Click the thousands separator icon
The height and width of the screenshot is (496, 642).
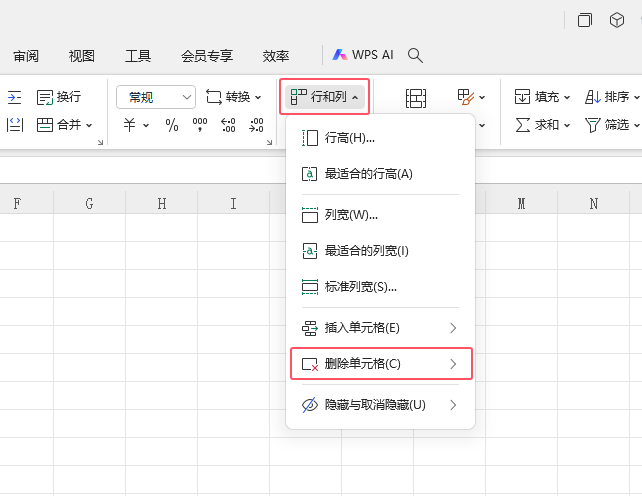tap(200, 125)
